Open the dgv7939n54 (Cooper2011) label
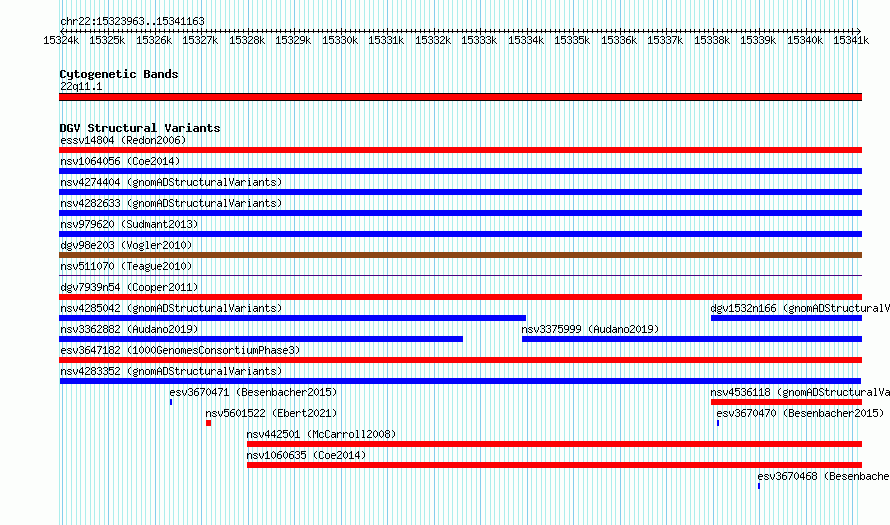 (x=129, y=287)
